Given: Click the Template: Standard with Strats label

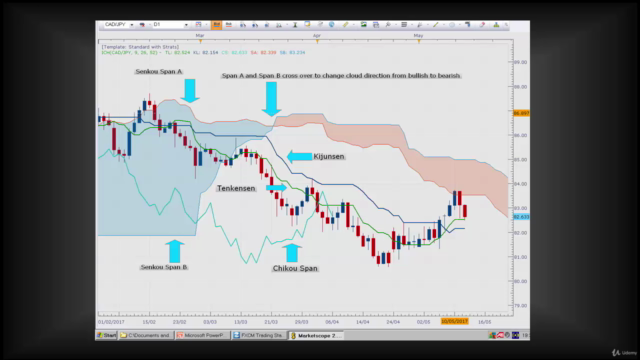Looking at the screenshot, I should point(140,47).
